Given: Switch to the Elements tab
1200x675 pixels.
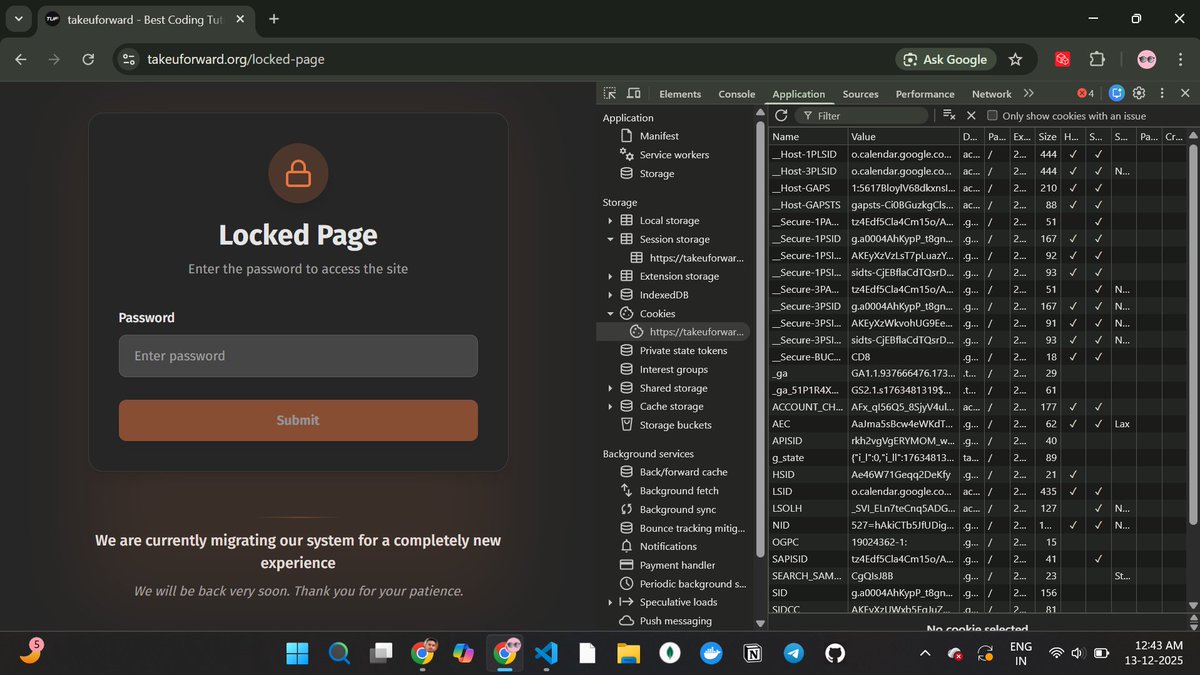Looking at the screenshot, I should (680, 94).
